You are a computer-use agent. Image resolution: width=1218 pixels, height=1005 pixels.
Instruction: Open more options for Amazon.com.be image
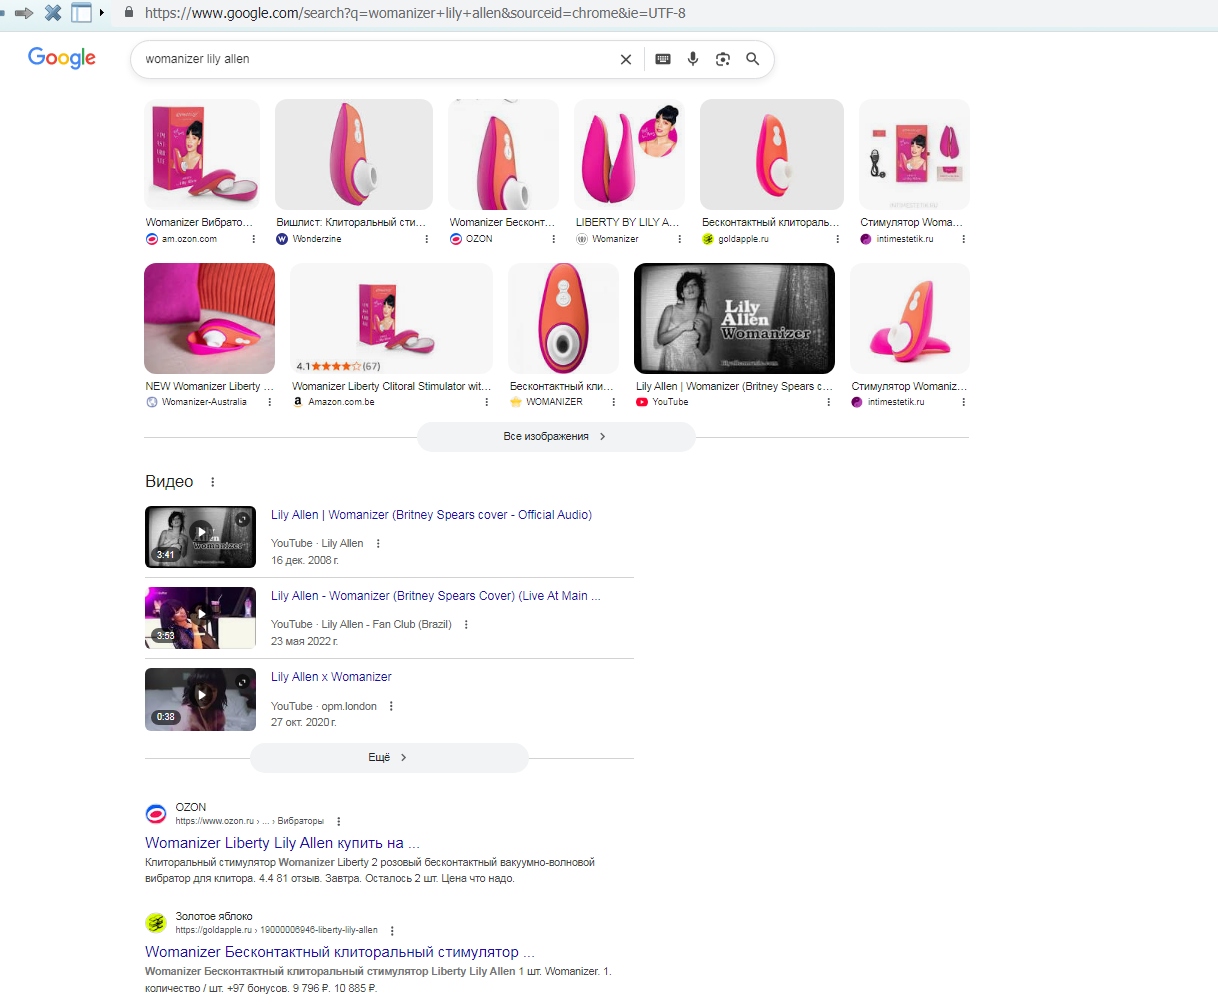[487, 402]
